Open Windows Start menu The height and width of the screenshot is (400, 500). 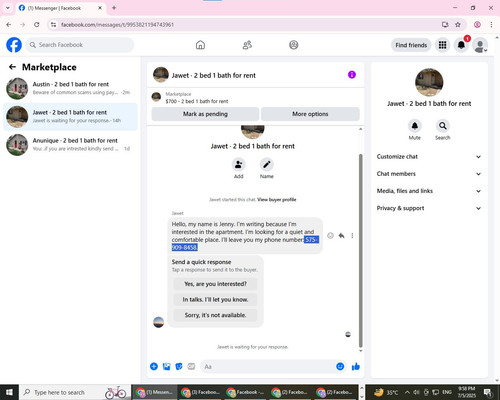click(9, 392)
